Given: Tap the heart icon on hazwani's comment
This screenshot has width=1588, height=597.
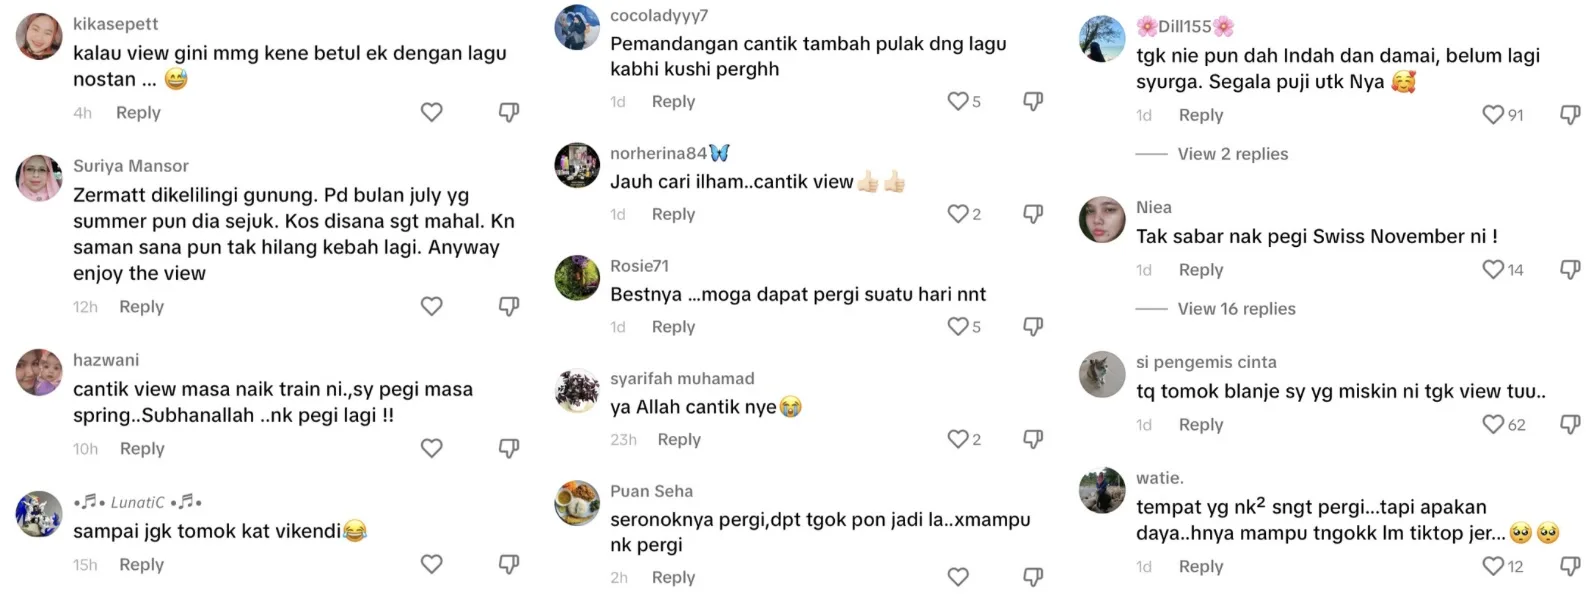Looking at the screenshot, I should (x=431, y=448).
